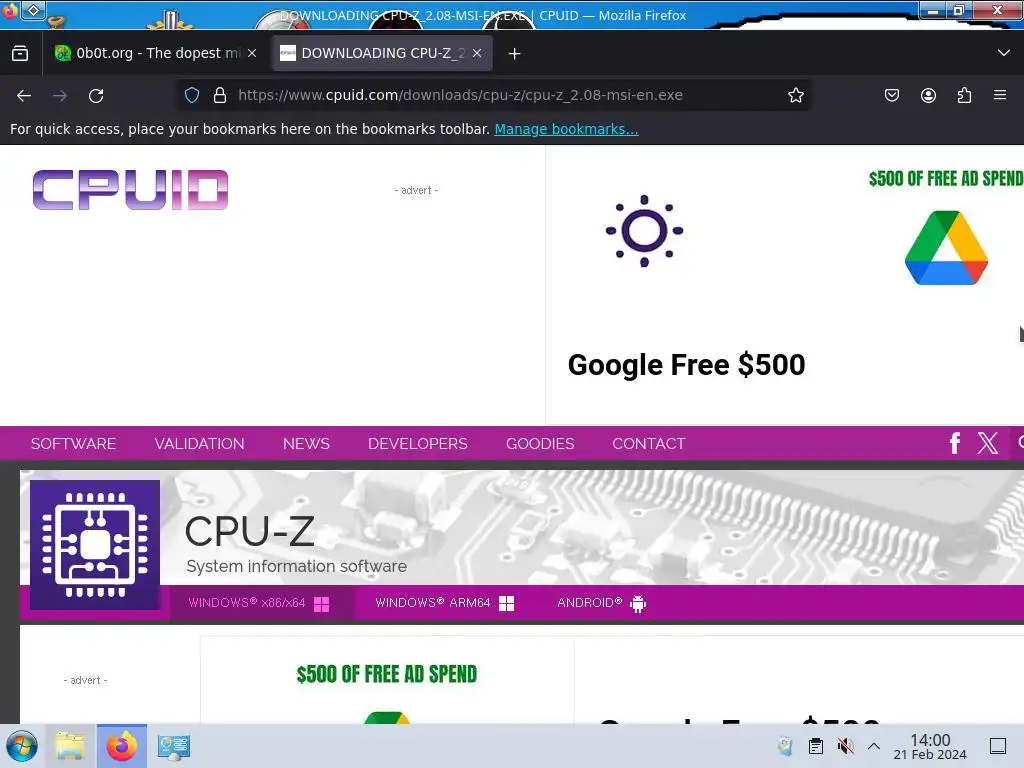Close the DOWNLOADING CPU-Z tab
Screen dimensions: 1024x768
coord(477,53)
